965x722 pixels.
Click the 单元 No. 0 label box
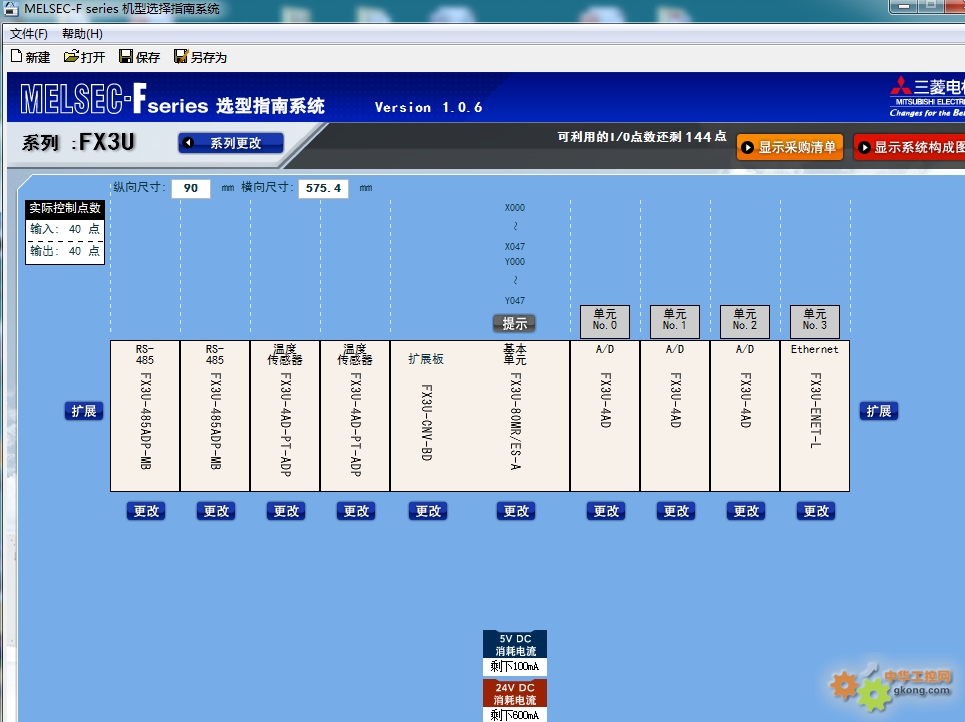[605, 321]
